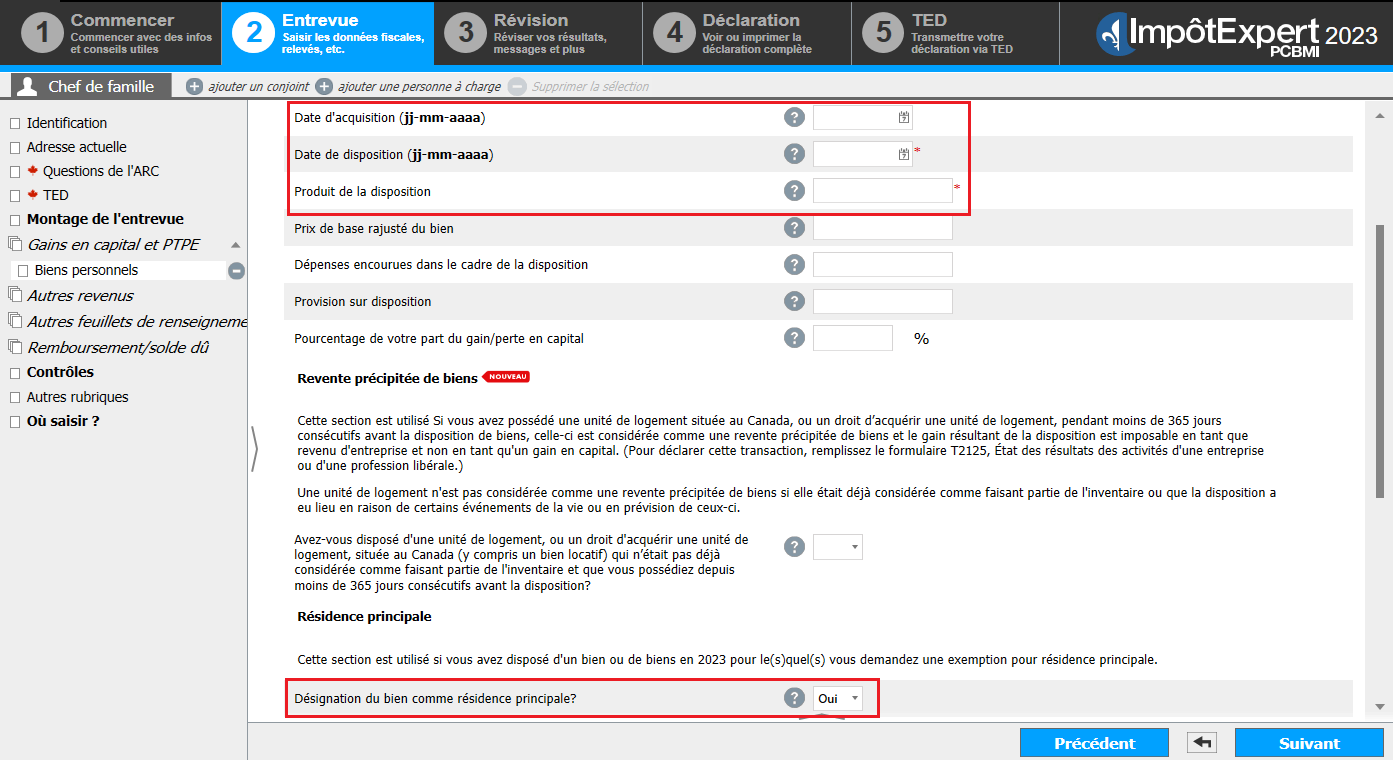This screenshot has width=1393, height=760.
Task: Focus the Produit de la disposition field
Action: (x=882, y=191)
